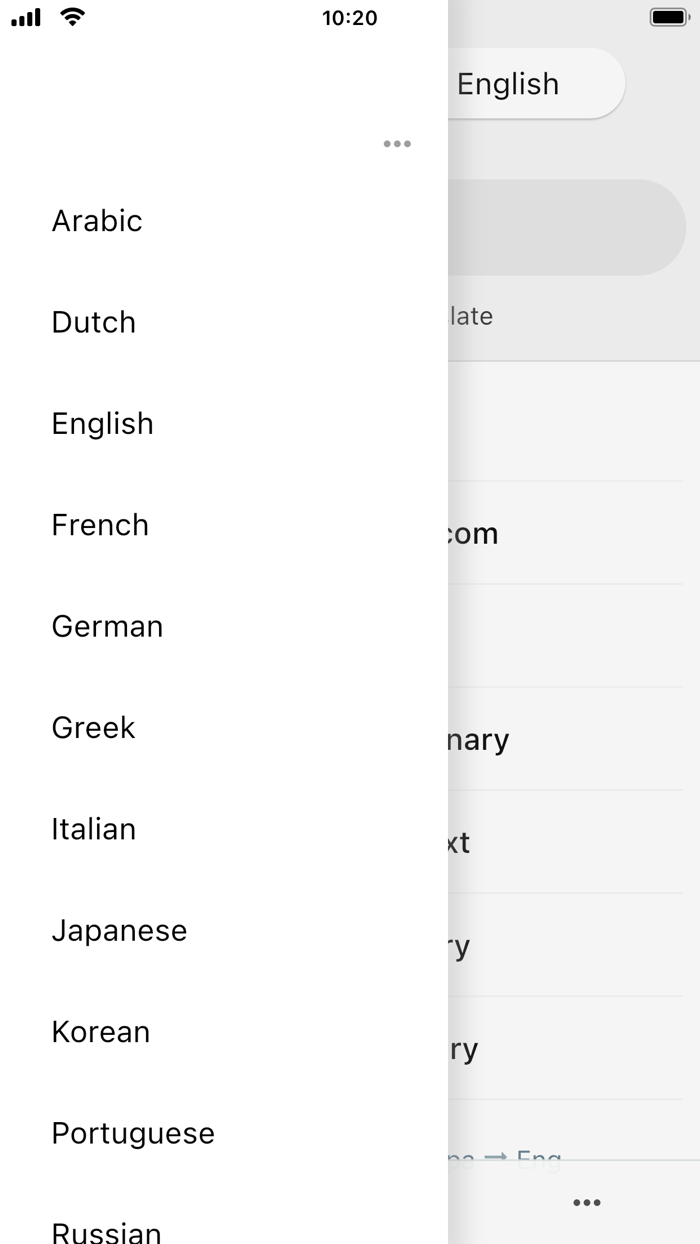Choose Portuguese as the language
Viewport: 700px width, 1244px height.
133,1133
